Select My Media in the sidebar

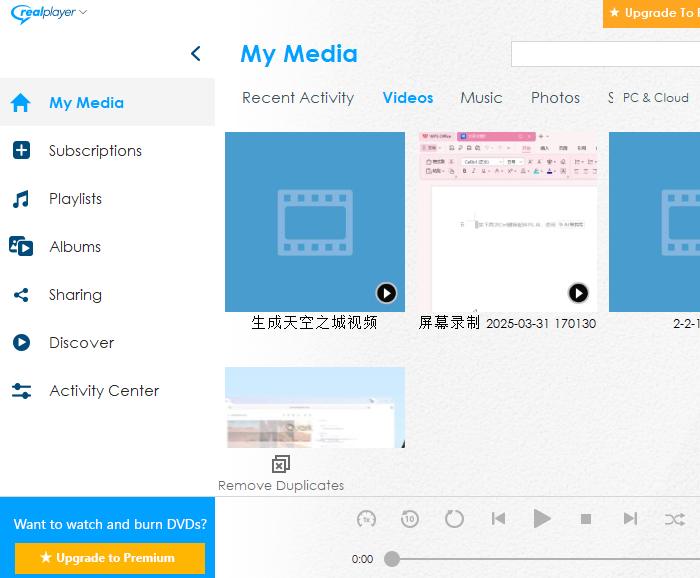107,102
